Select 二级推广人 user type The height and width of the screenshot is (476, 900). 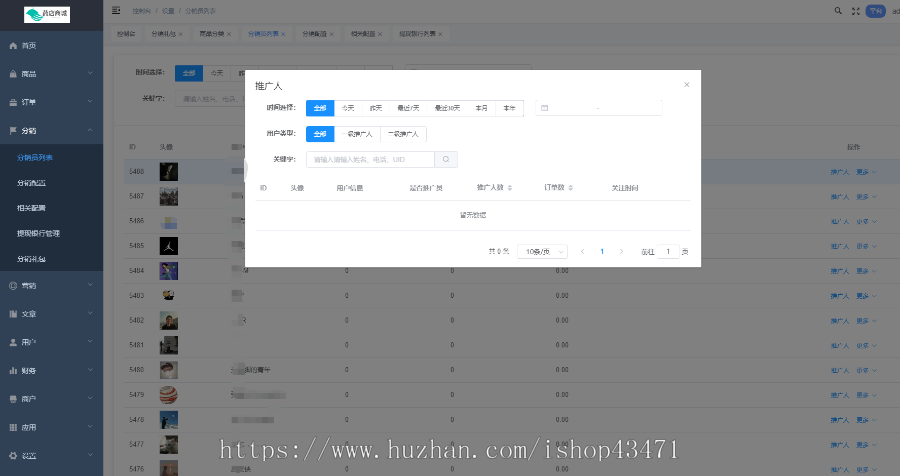(x=403, y=134)
